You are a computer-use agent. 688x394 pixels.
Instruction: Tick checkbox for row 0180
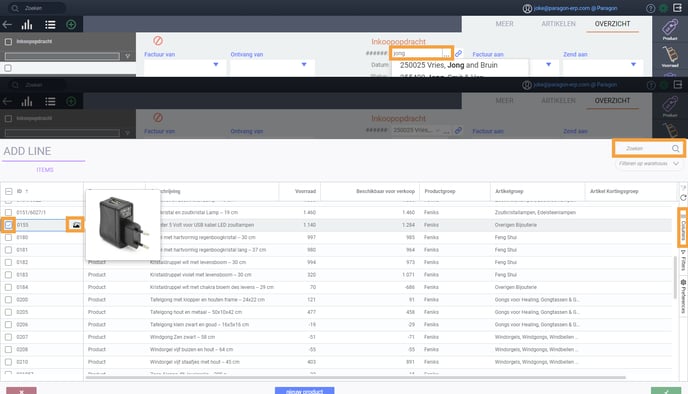pyautogui.click(x=8, y=237)
